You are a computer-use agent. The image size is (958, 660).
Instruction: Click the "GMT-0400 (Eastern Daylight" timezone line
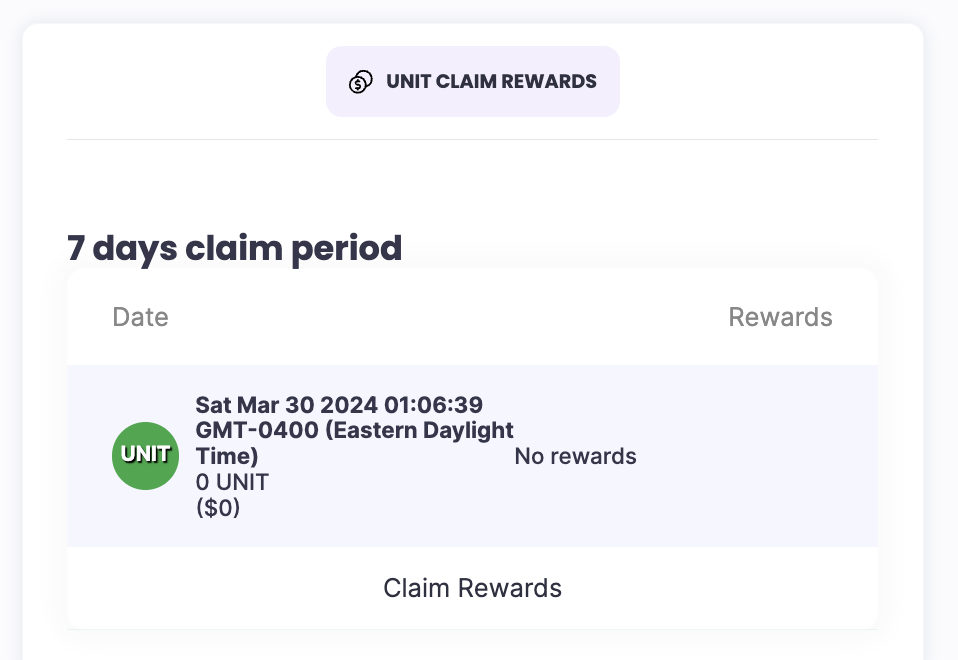coord(354,431)
